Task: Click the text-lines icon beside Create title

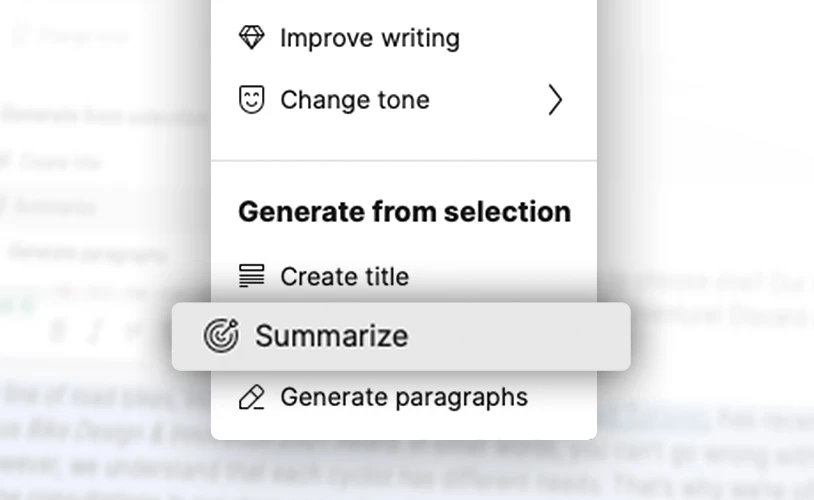Action: point(252,276)
